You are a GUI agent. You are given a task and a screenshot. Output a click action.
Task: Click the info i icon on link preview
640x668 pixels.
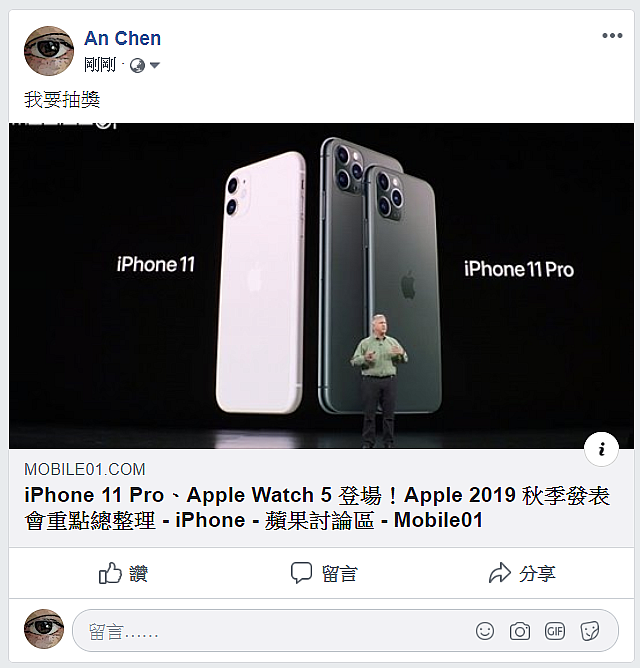[x=602, y=449]
